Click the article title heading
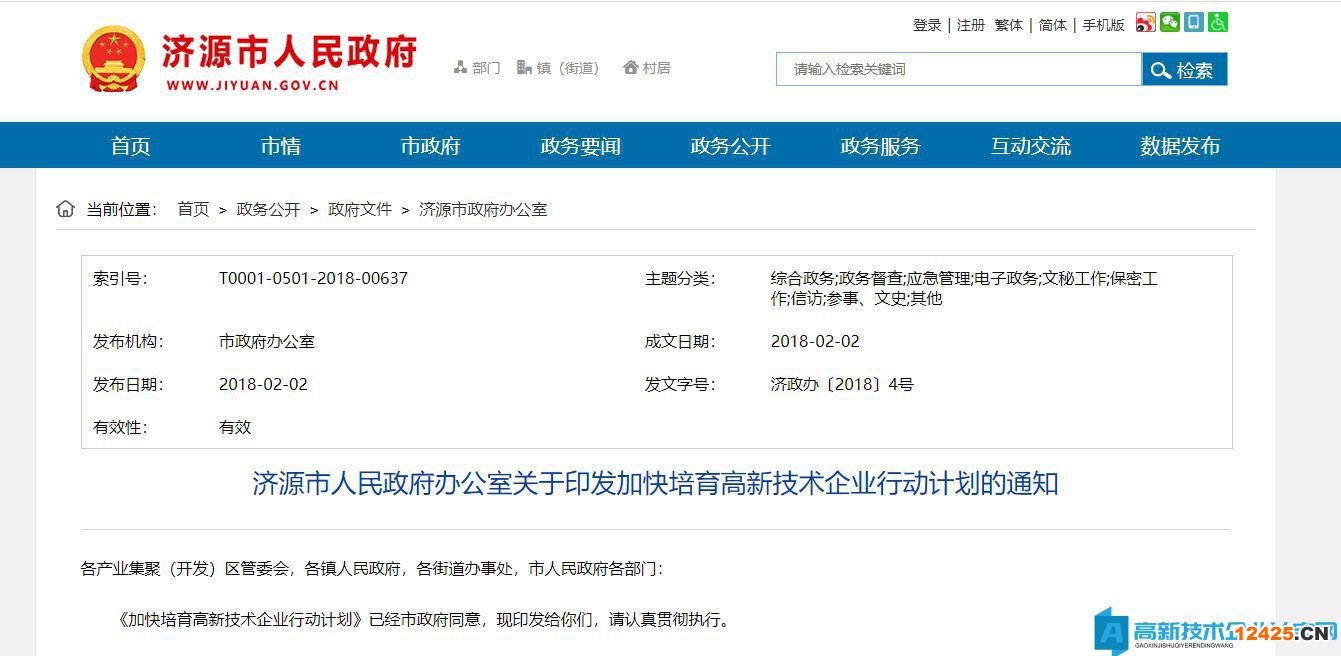This screenshot has width=1341, height=656. point(655,485)
